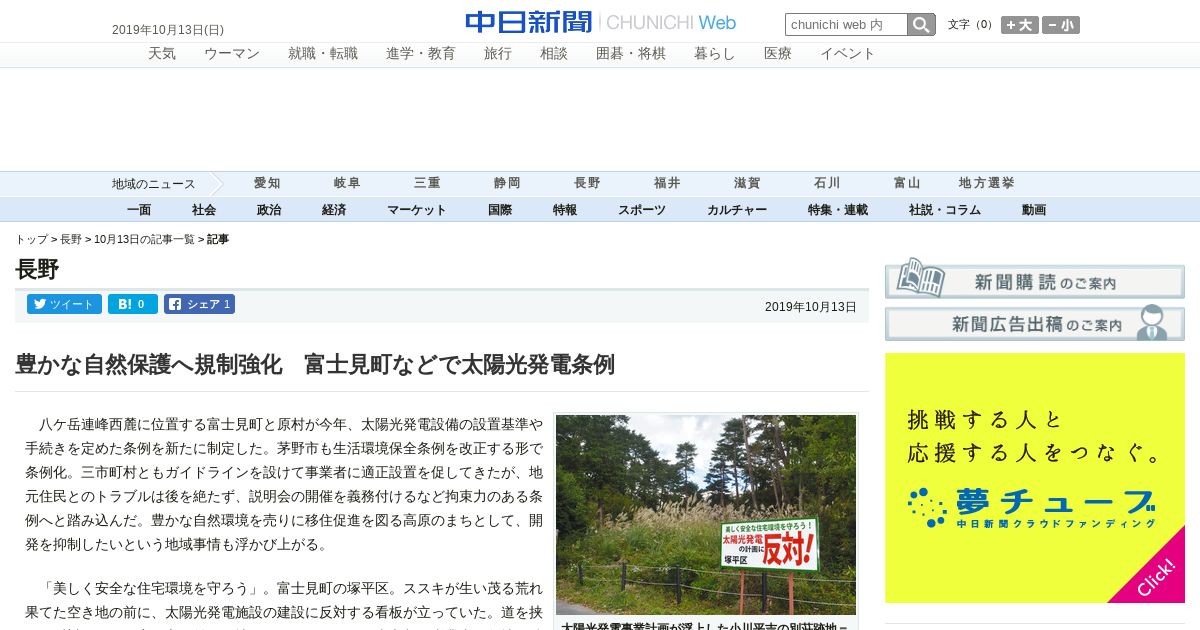Go to 一面 category
Screen dimensions: 1200x630
(x=139, y=210)
